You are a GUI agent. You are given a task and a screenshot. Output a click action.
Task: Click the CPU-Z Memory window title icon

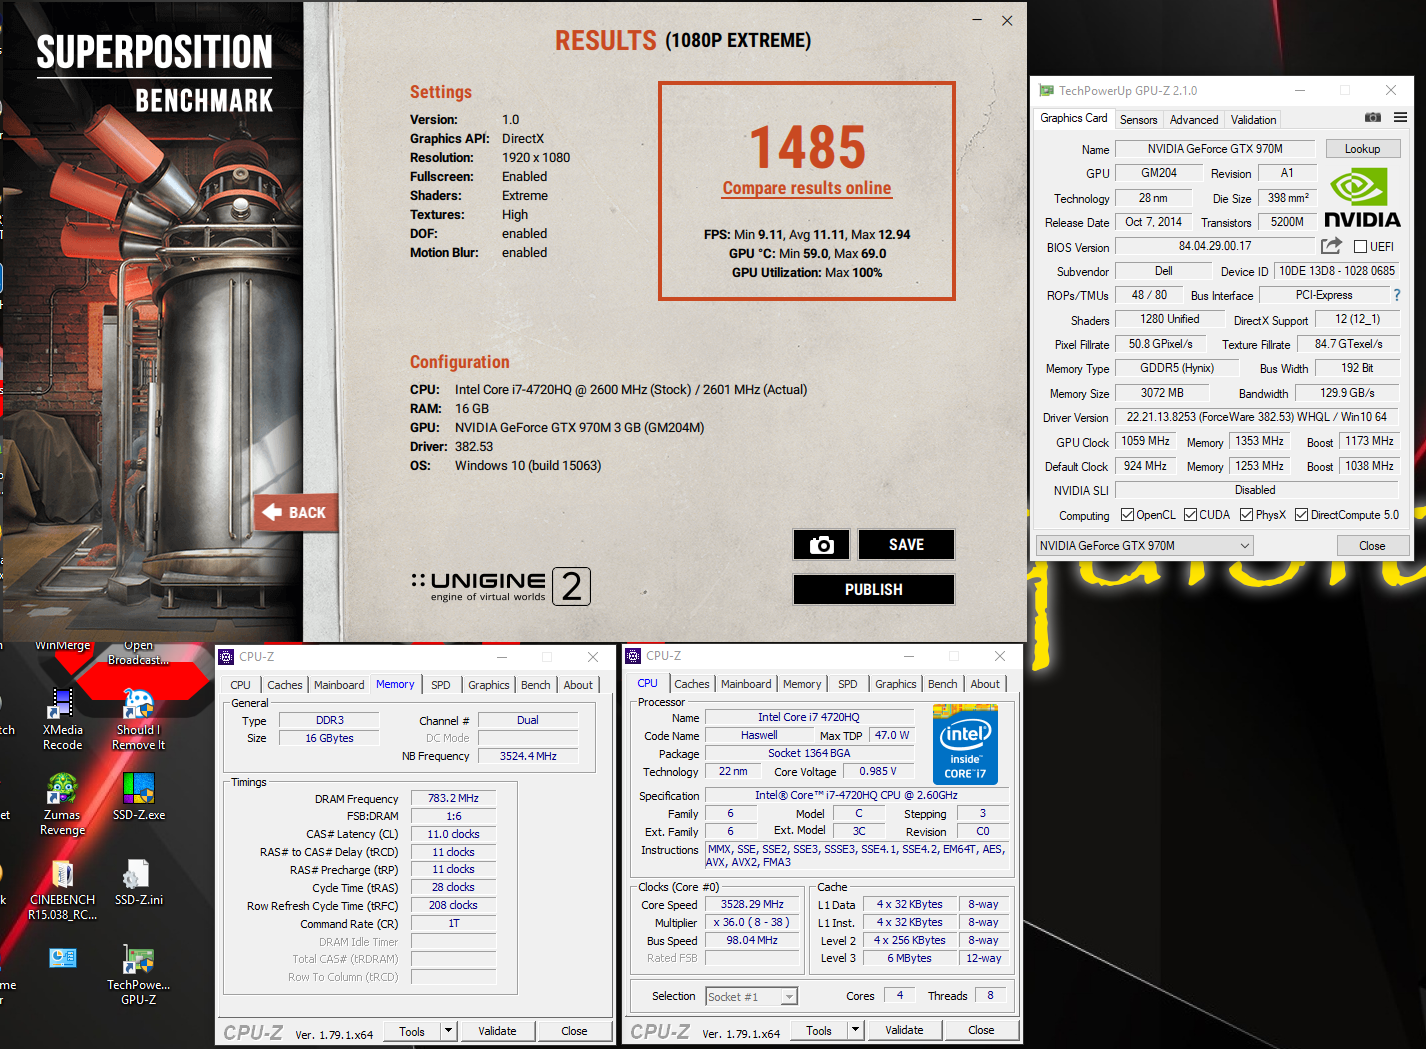click(x=226, y=657)
